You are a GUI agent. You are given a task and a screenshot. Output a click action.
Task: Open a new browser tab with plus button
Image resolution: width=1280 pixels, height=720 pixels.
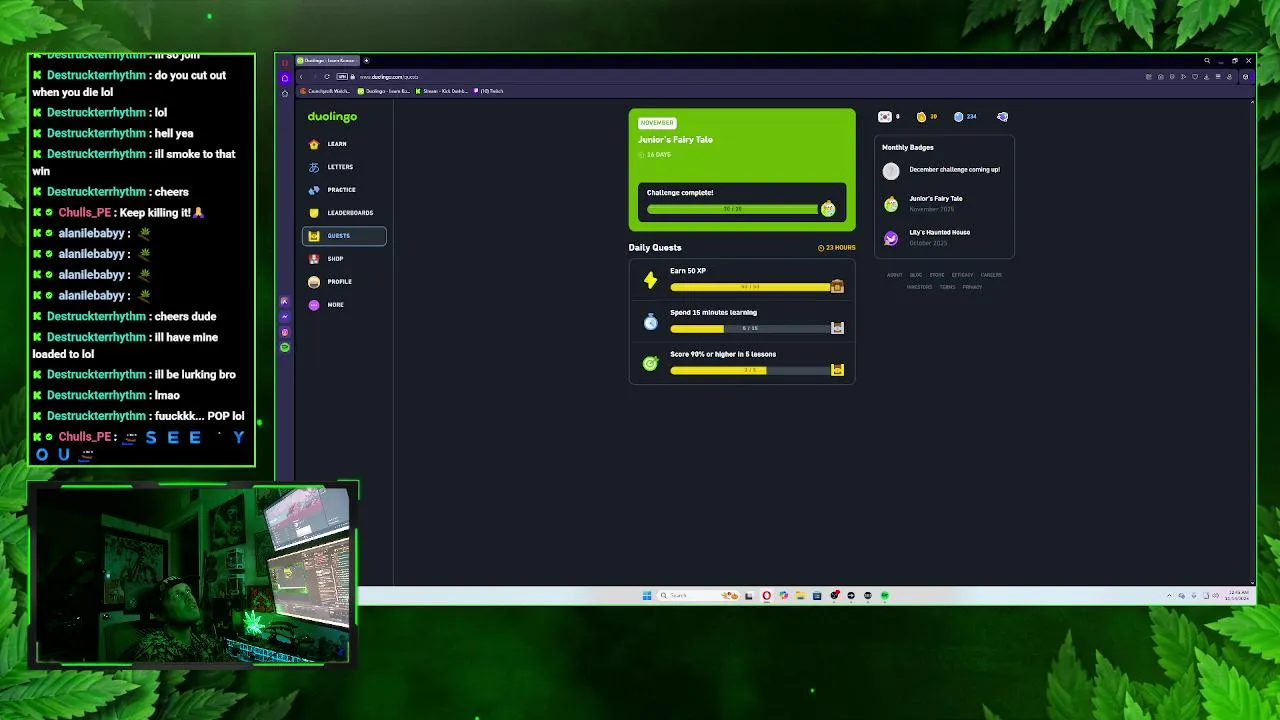coord(366,61)
